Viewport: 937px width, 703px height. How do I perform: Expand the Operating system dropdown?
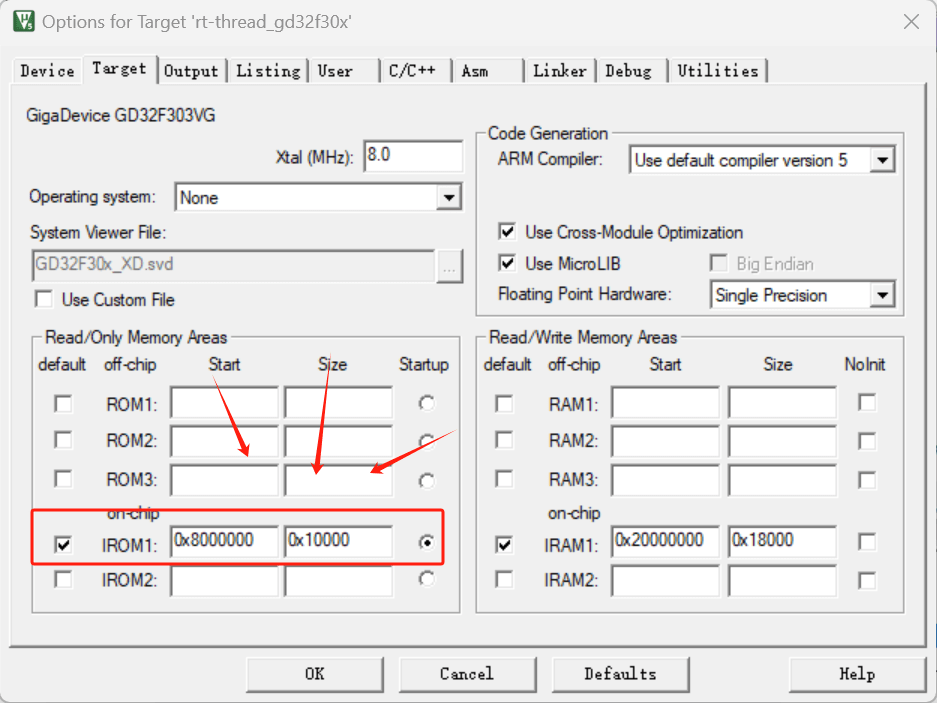(x=449, y=198)
